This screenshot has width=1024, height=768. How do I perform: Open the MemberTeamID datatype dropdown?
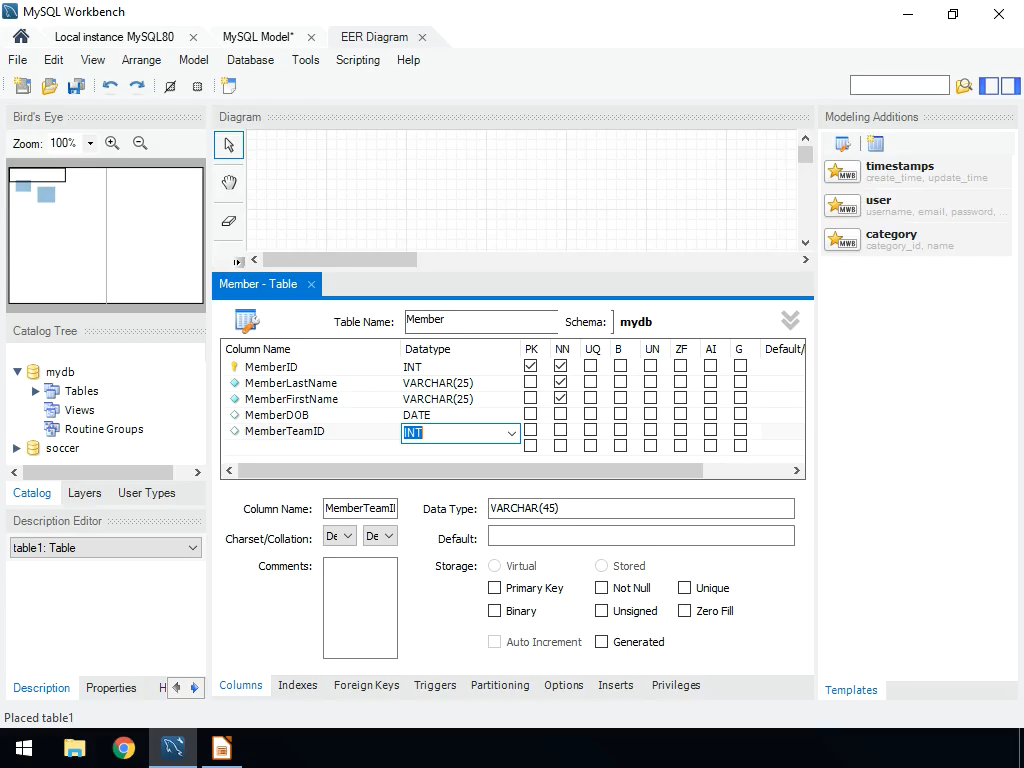511,433
